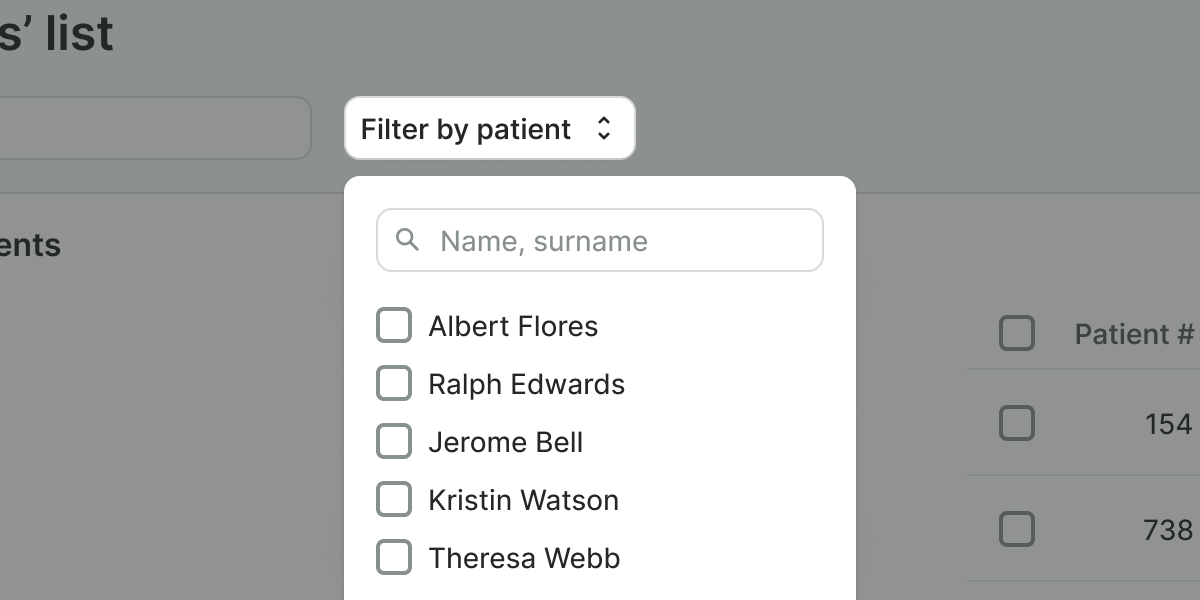Enable the Jerome Bell checkbox
This screenshot has width=1200, height=600.
(x=394, y=442)
